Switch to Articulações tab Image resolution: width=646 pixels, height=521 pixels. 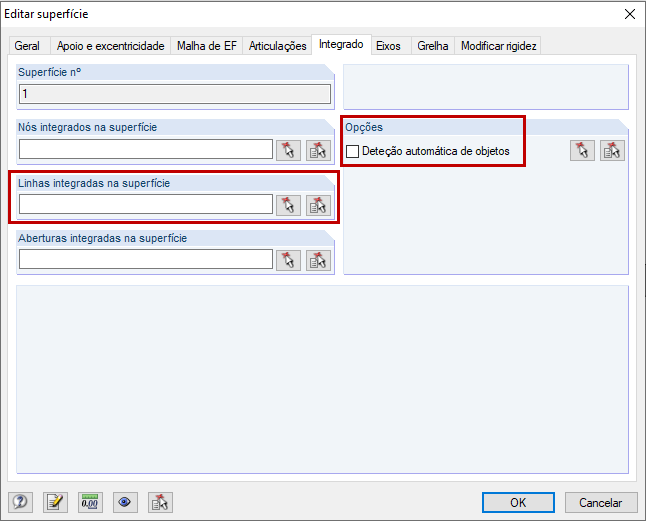(x=277, y=46)
